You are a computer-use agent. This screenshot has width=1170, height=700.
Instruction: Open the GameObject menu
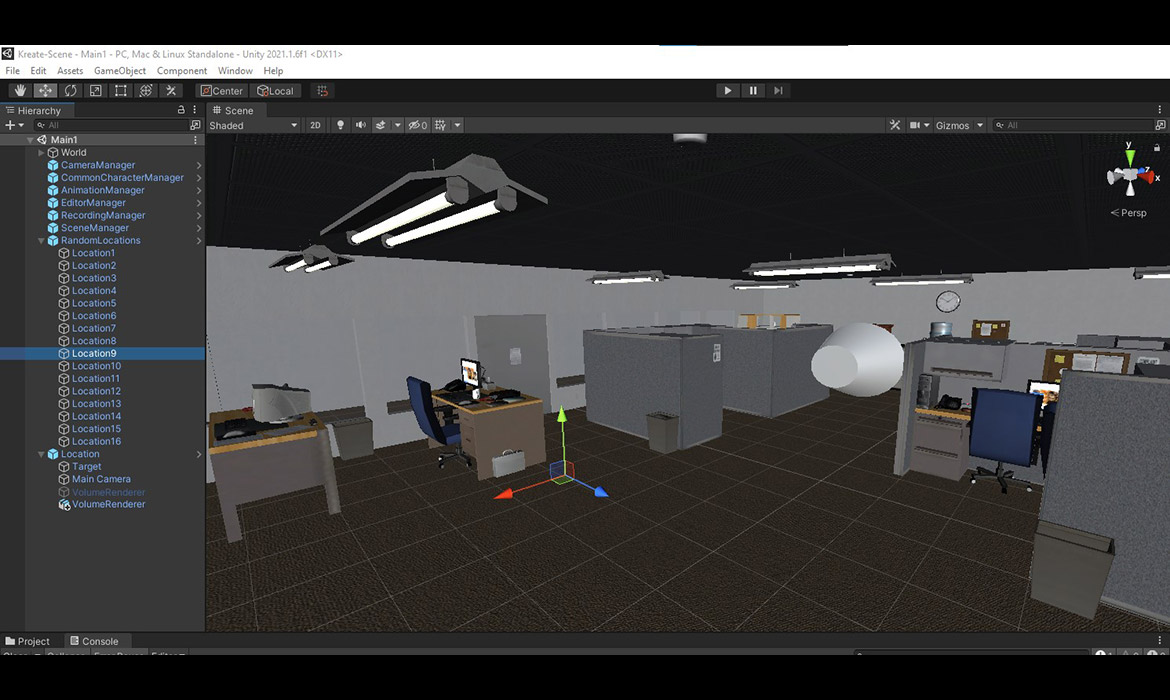pos(119,71)
